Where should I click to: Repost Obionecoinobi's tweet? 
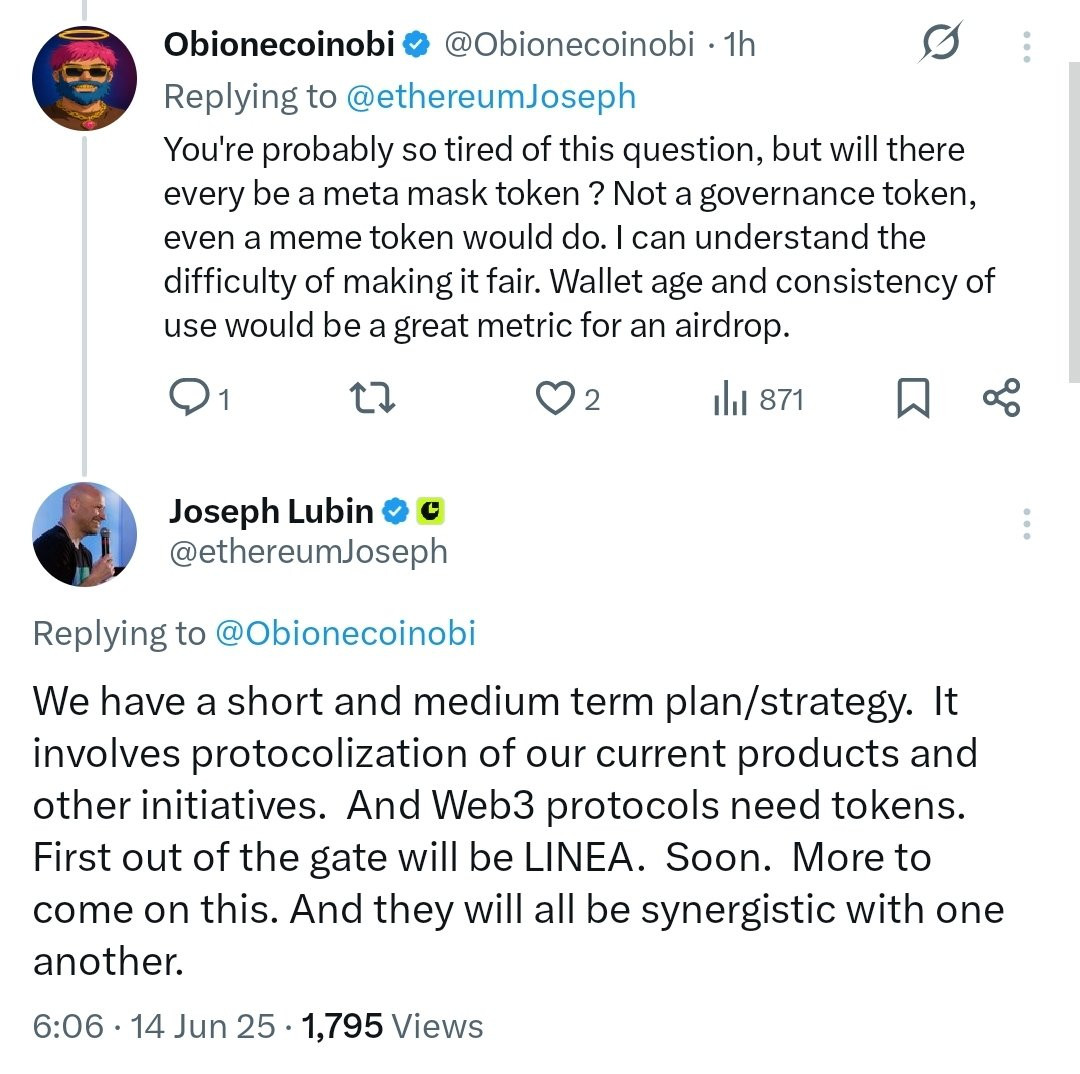click(x=372, y=398)
